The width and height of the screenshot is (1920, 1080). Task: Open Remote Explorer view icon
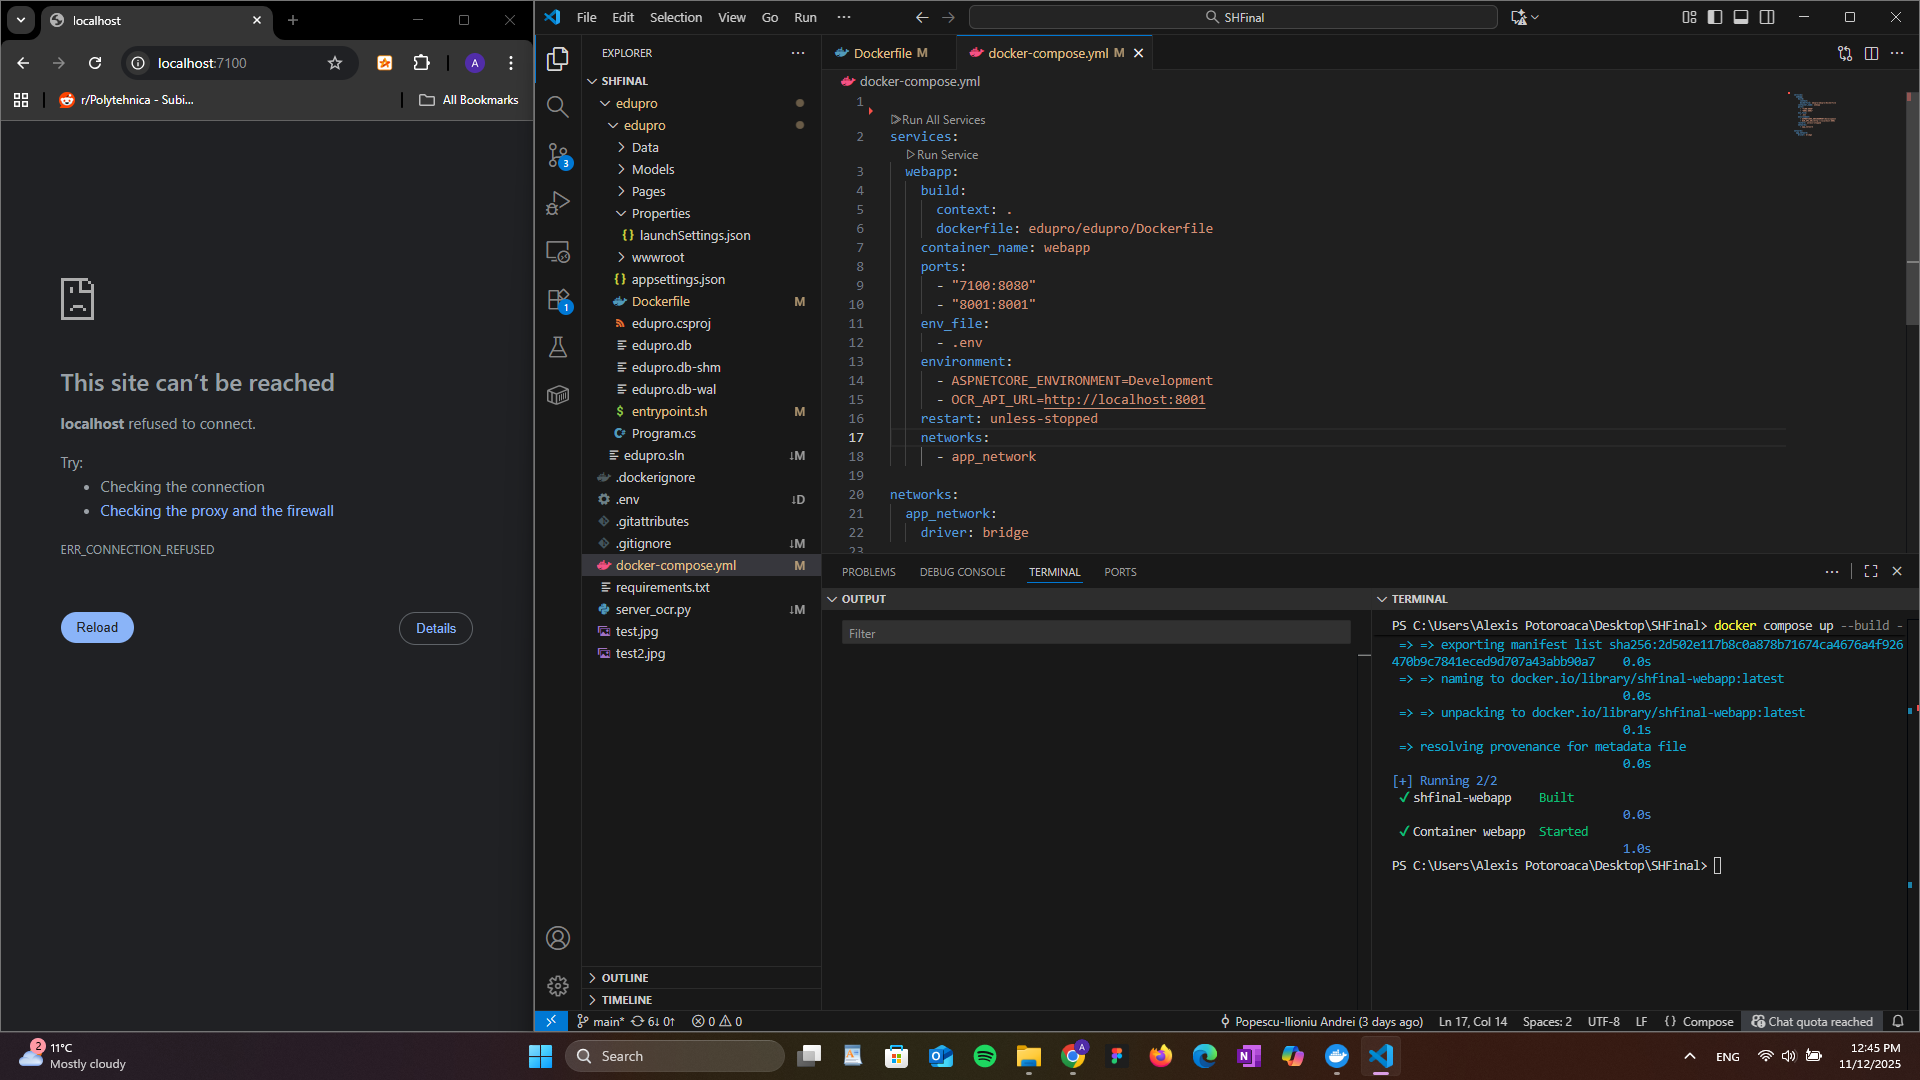click(x=558, y=252)
